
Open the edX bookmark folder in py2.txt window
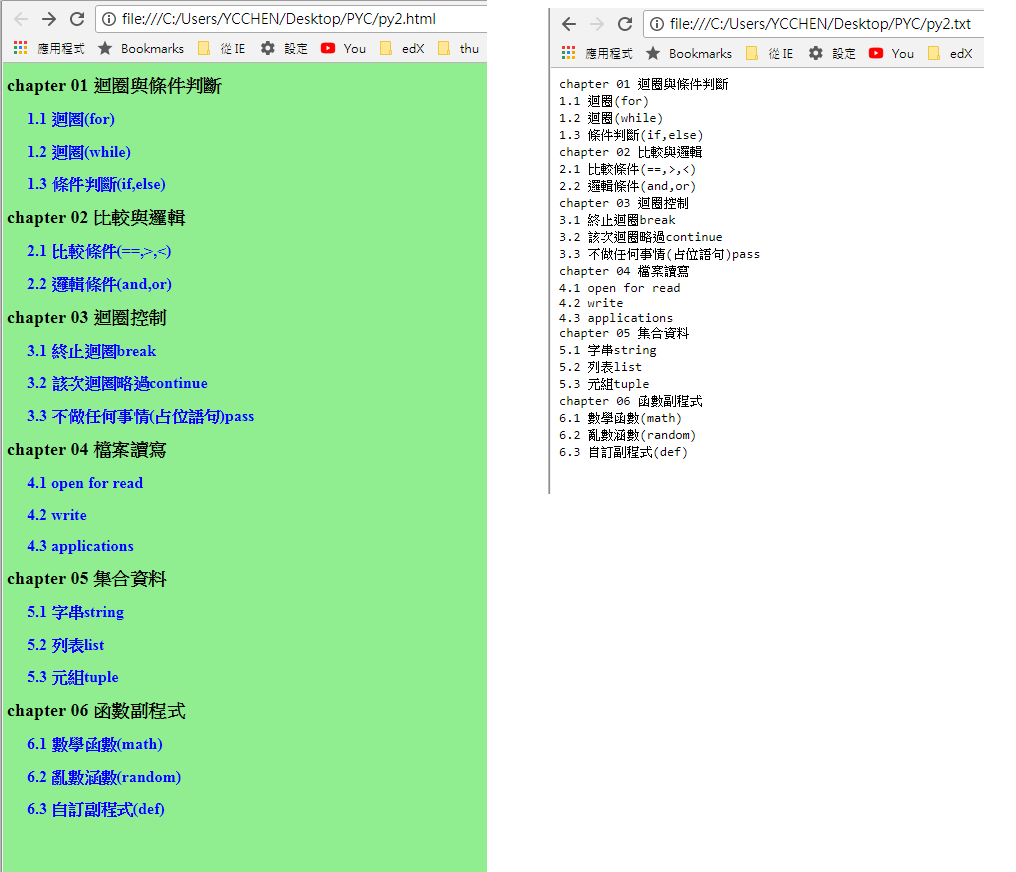pos(950,53)
